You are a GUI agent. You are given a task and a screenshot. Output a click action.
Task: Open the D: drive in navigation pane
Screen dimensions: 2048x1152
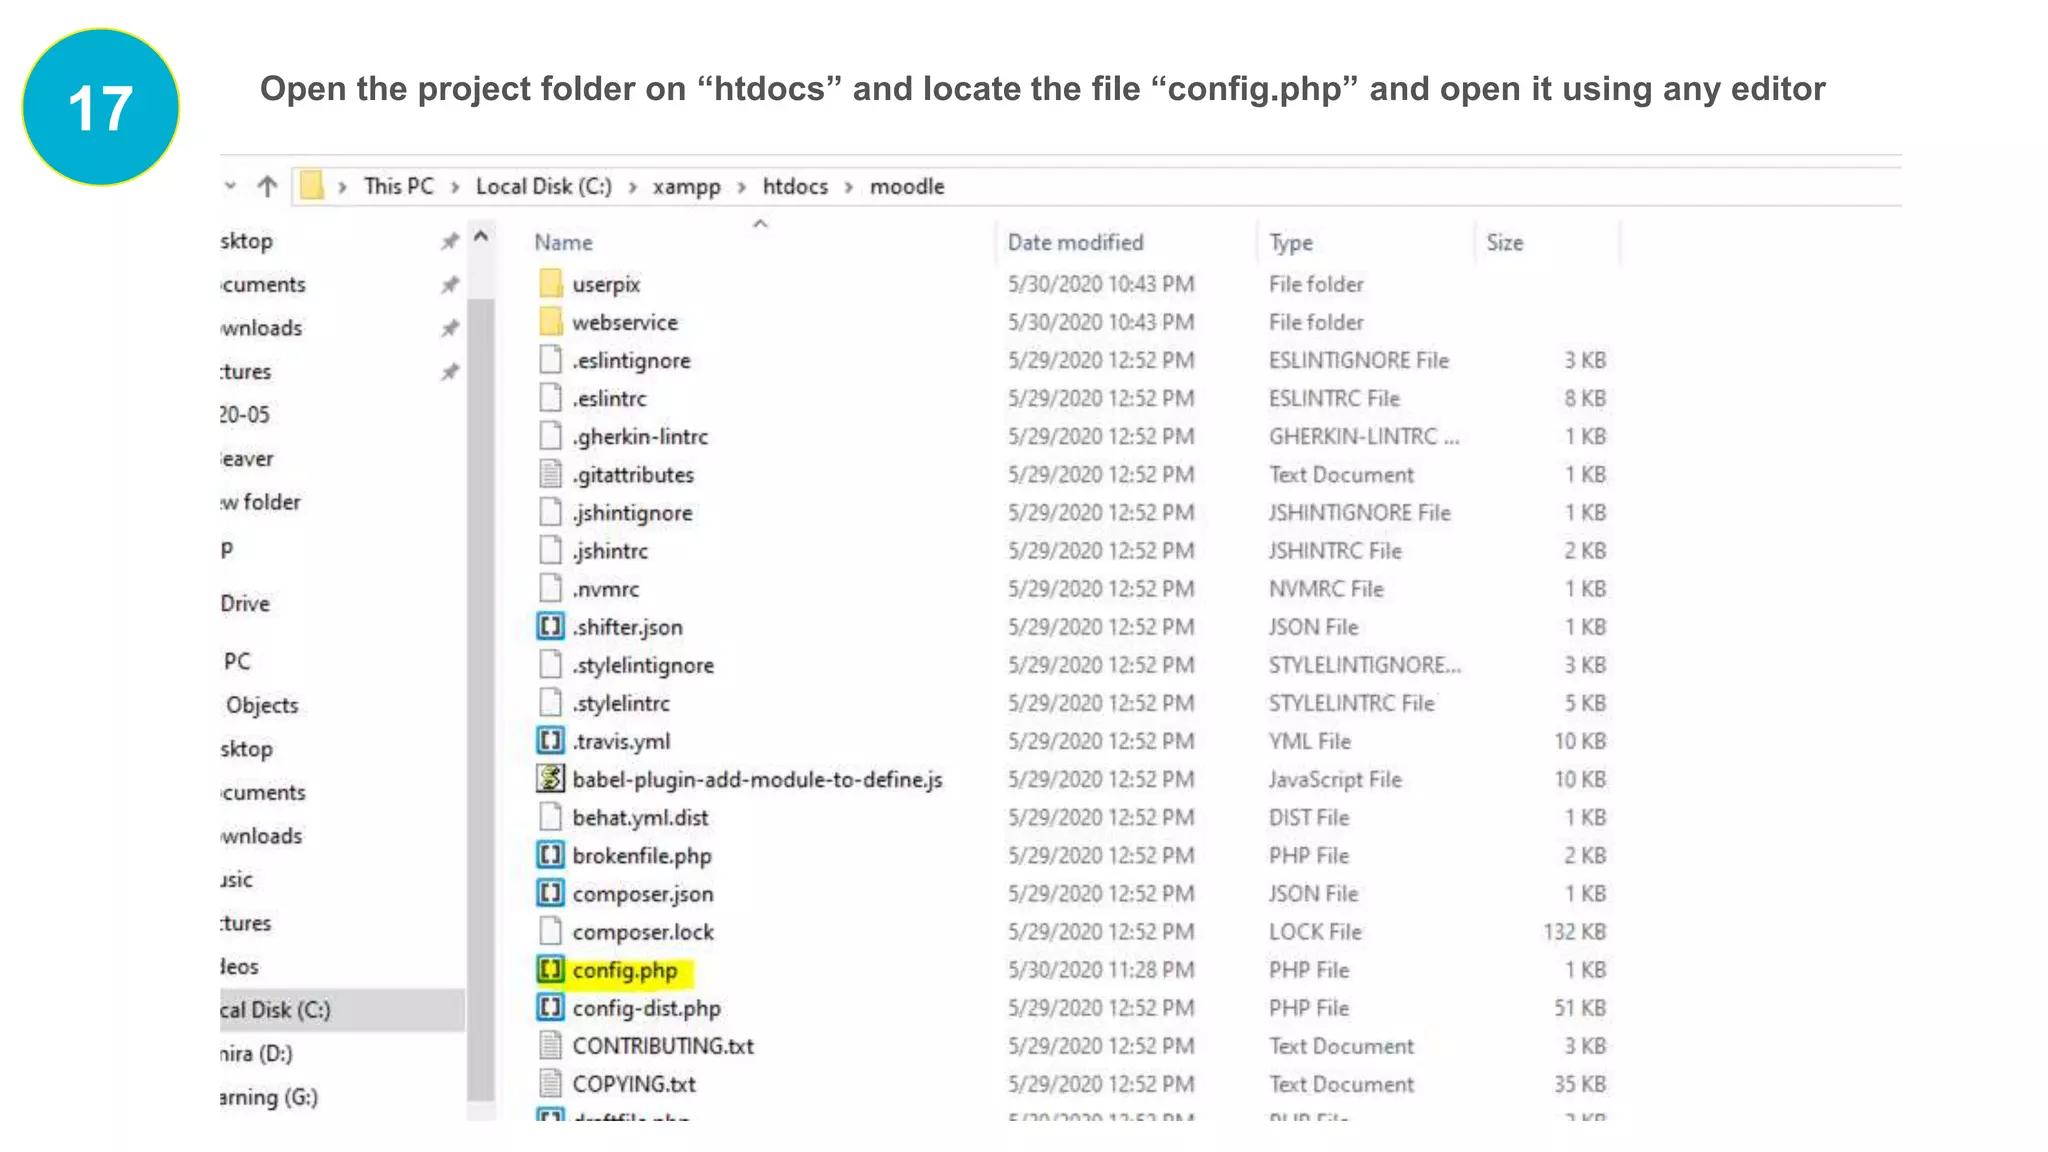(256, 1054)
